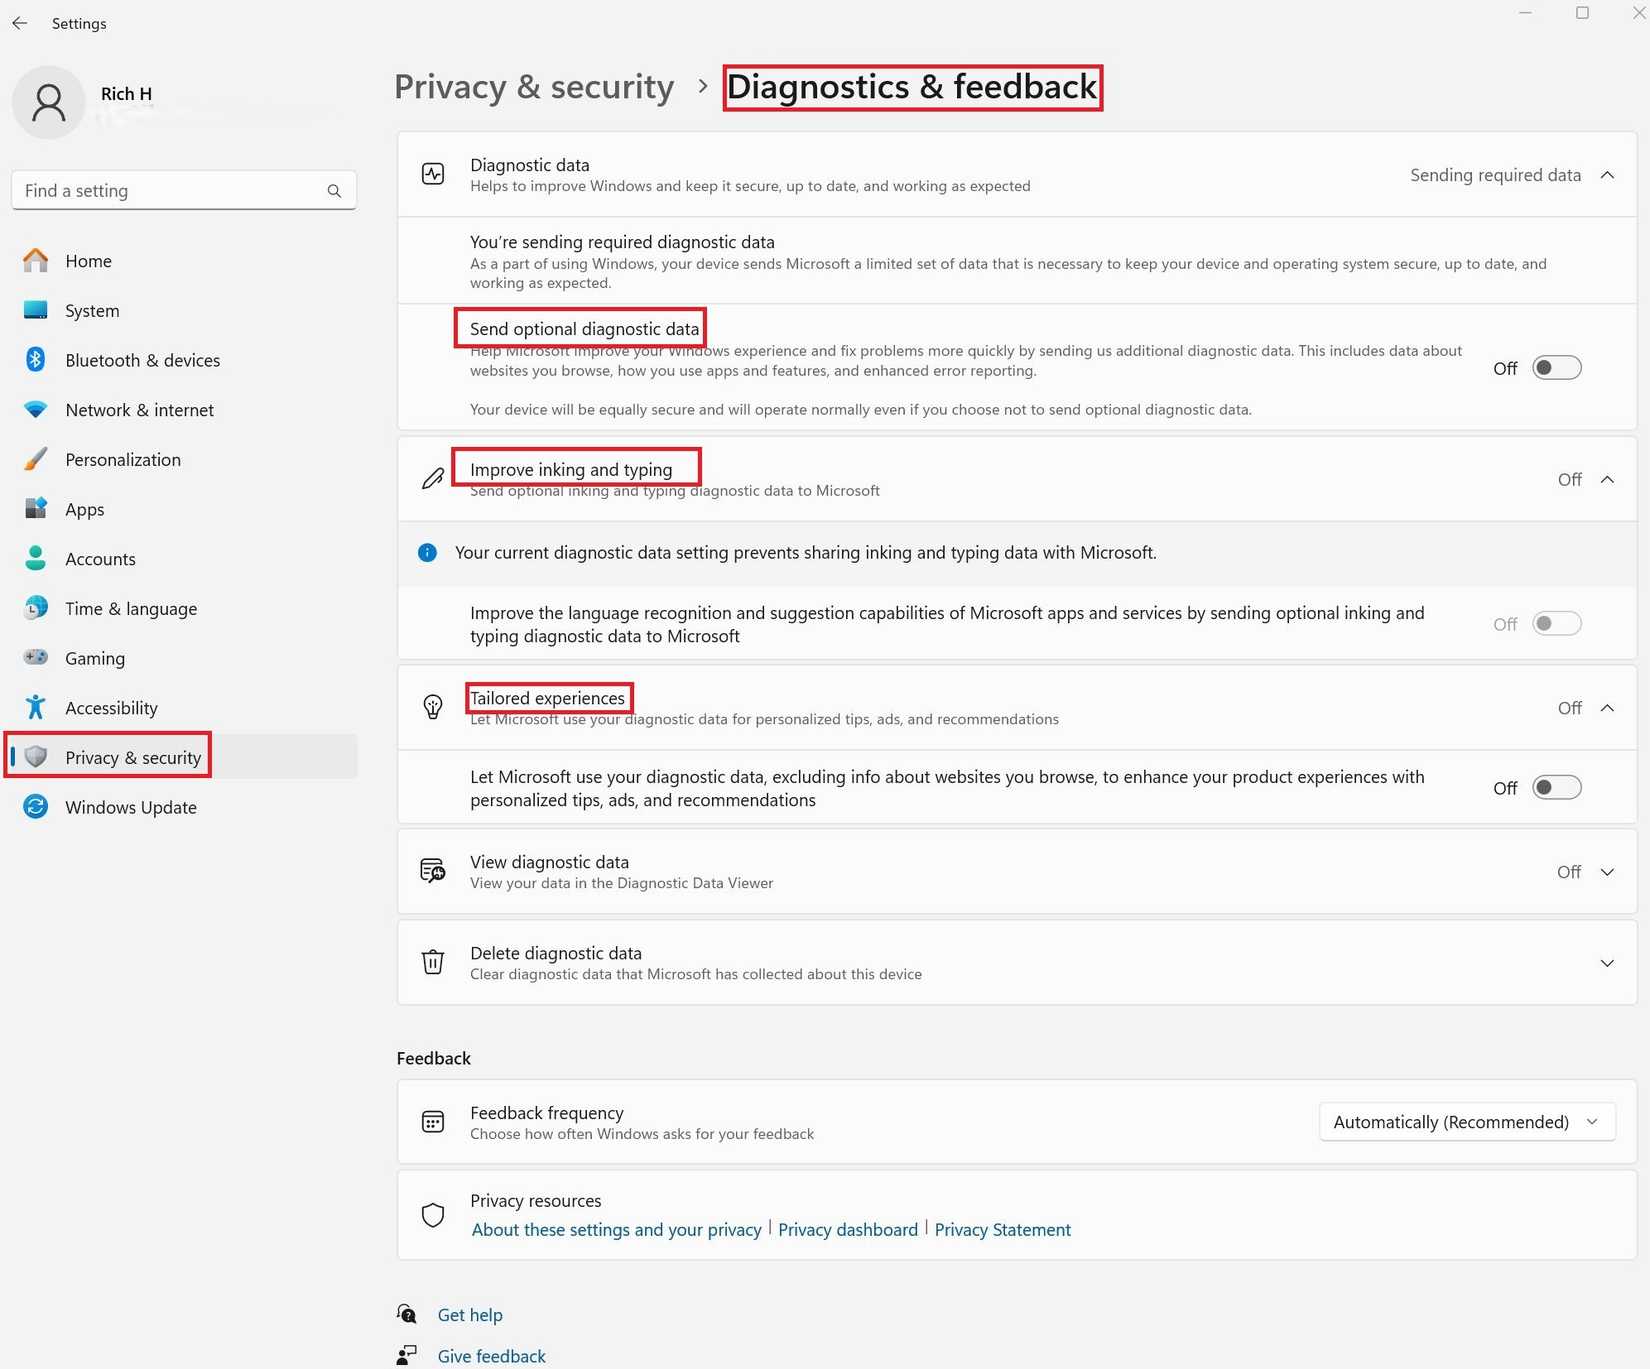Click the Accessibility person icon

(x=35, y=707)
